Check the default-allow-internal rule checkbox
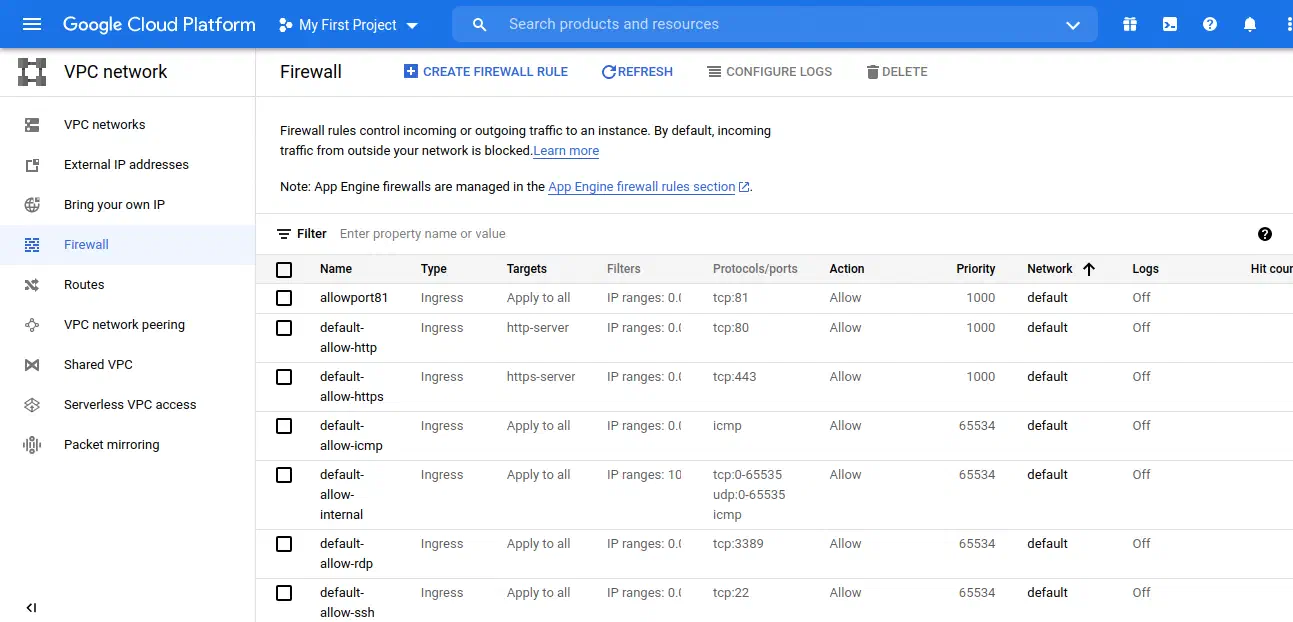The image size is (1293, 622). coord(284,475)
